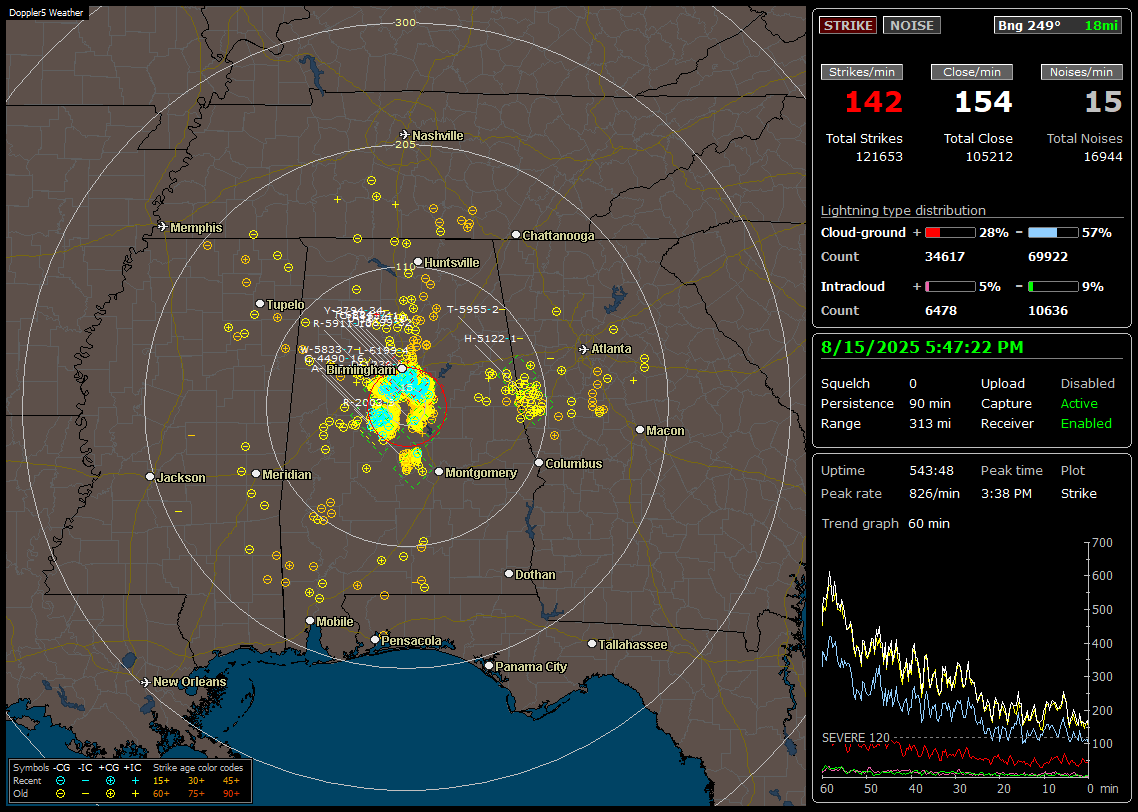Click the Mobile city marker dot

[x=310, y=621]
